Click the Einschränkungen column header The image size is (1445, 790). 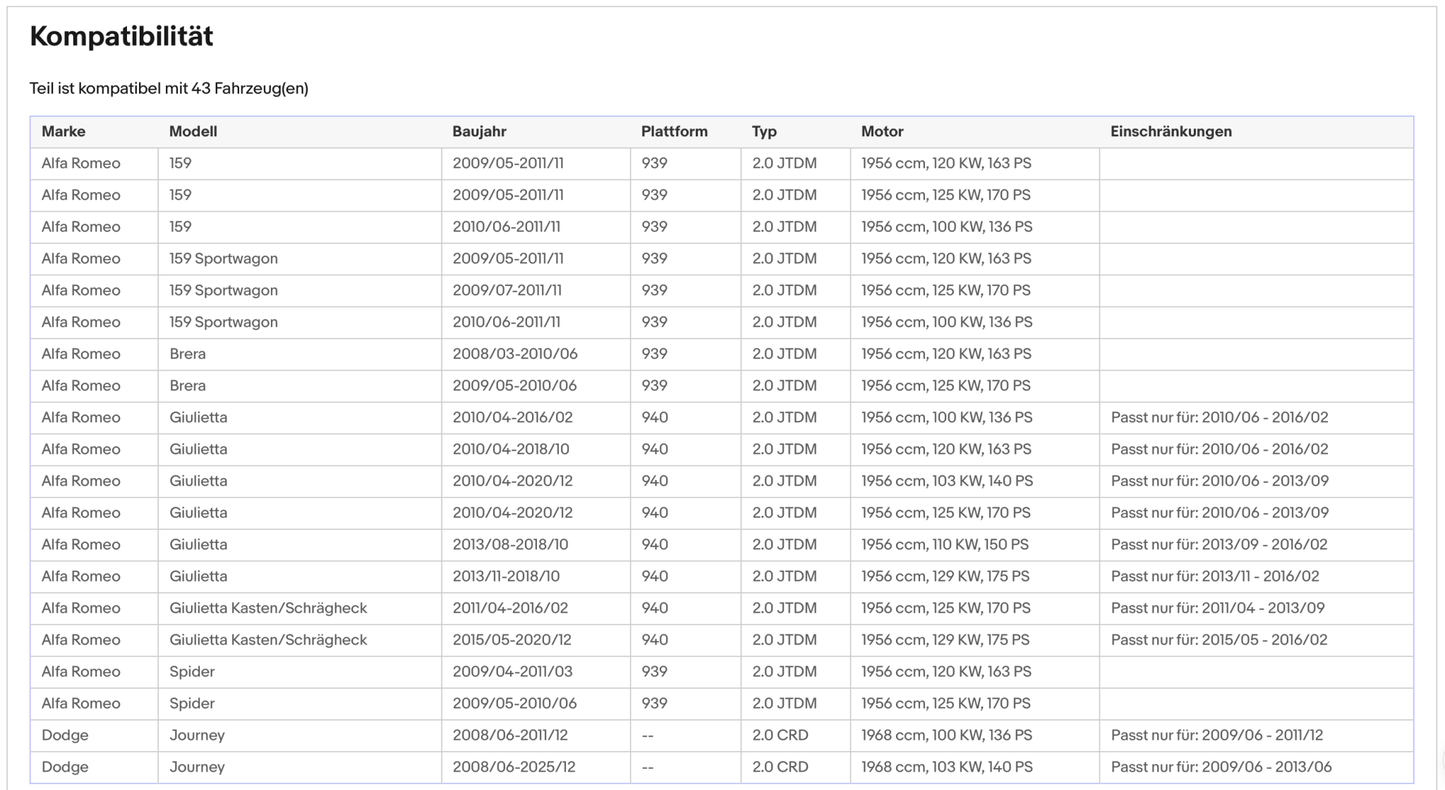(1171, 132)
